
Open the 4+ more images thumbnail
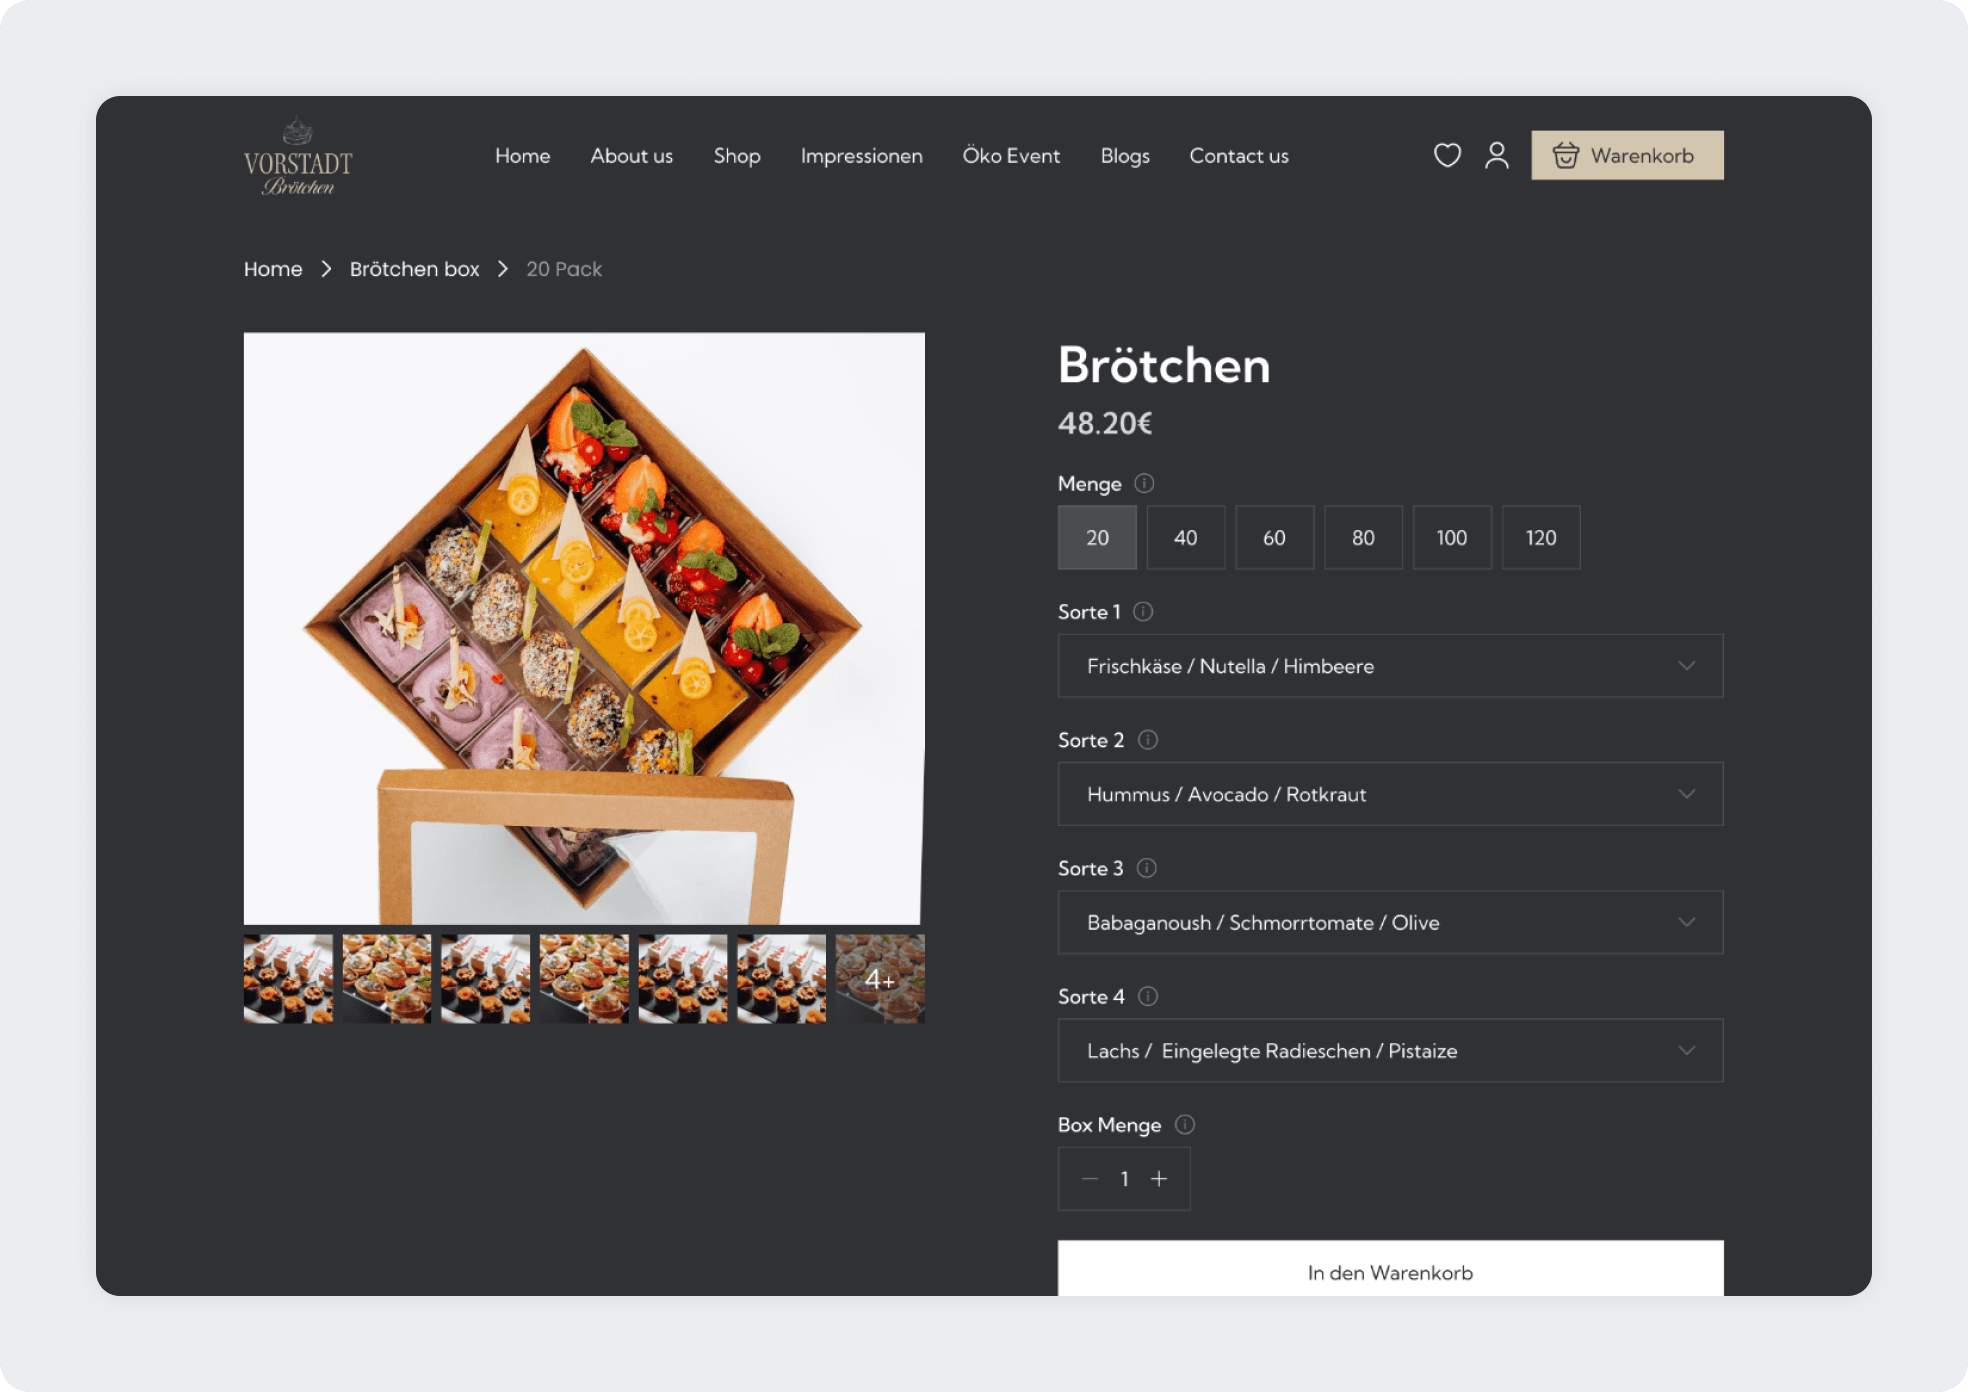click(x=880, y=979)
